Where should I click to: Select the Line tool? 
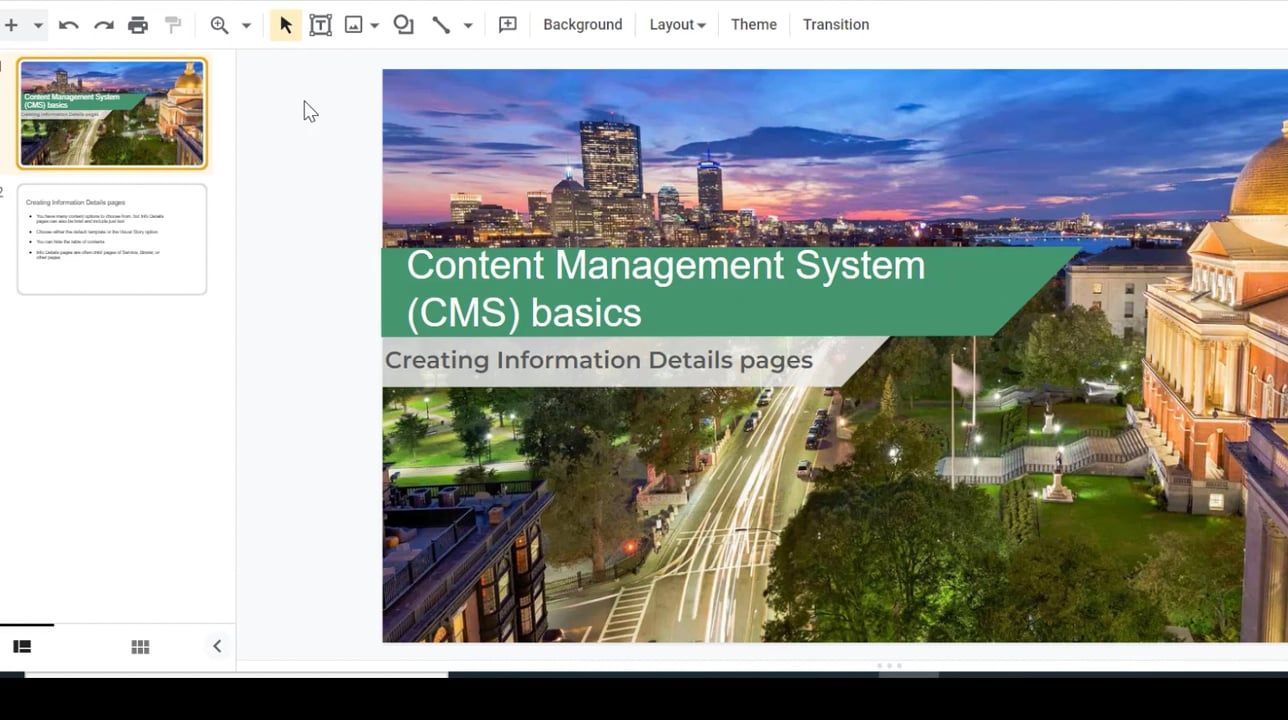pyautogui.click(x=440, y=25)
